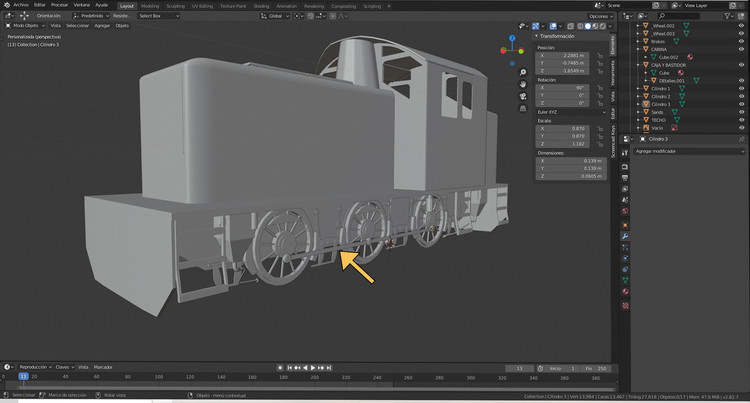Switch perspective/orthographic with the grid icon

click(524, 108)
